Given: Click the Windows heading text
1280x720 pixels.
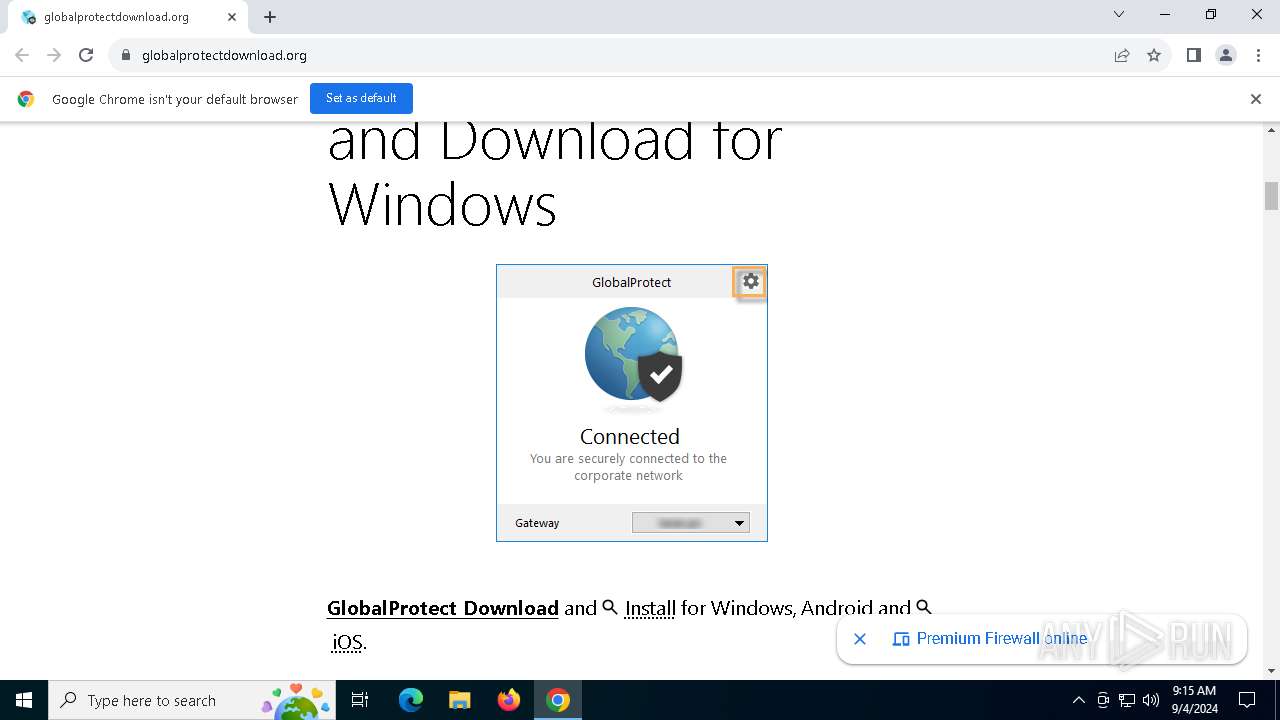Looking at the screenshot, I should coord(442,204).
